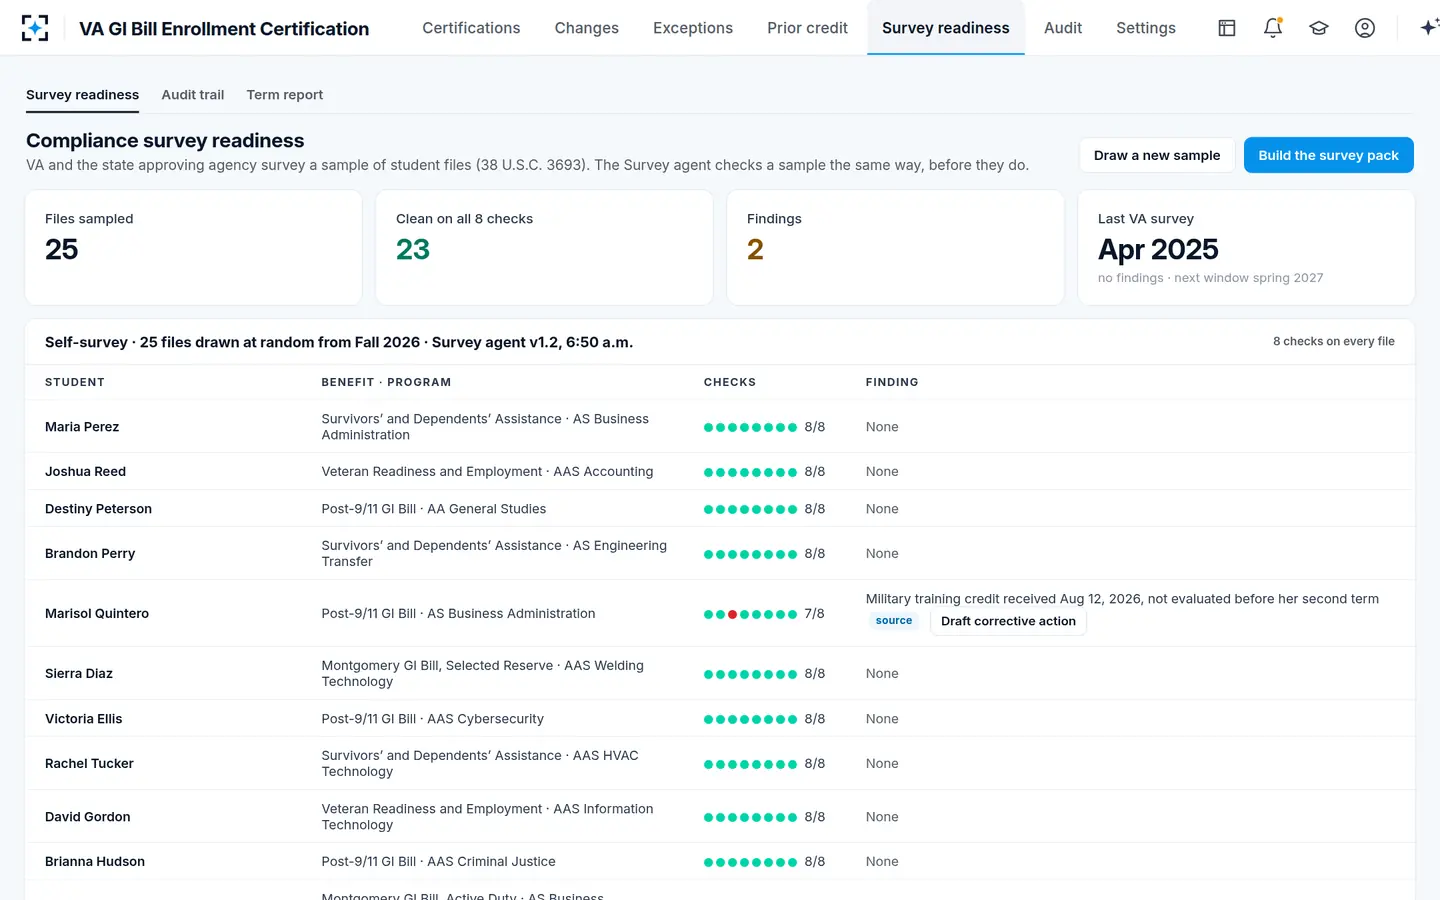Switch to the Audit trail subtab
The image size is (1440, 900).
pyautogui.click(x=193, y=95)
